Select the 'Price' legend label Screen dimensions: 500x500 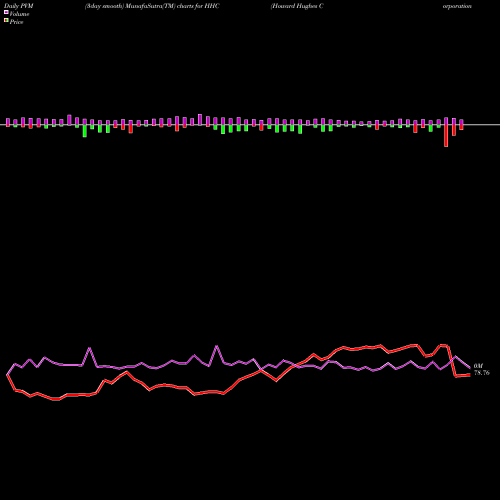pos(16,22)
